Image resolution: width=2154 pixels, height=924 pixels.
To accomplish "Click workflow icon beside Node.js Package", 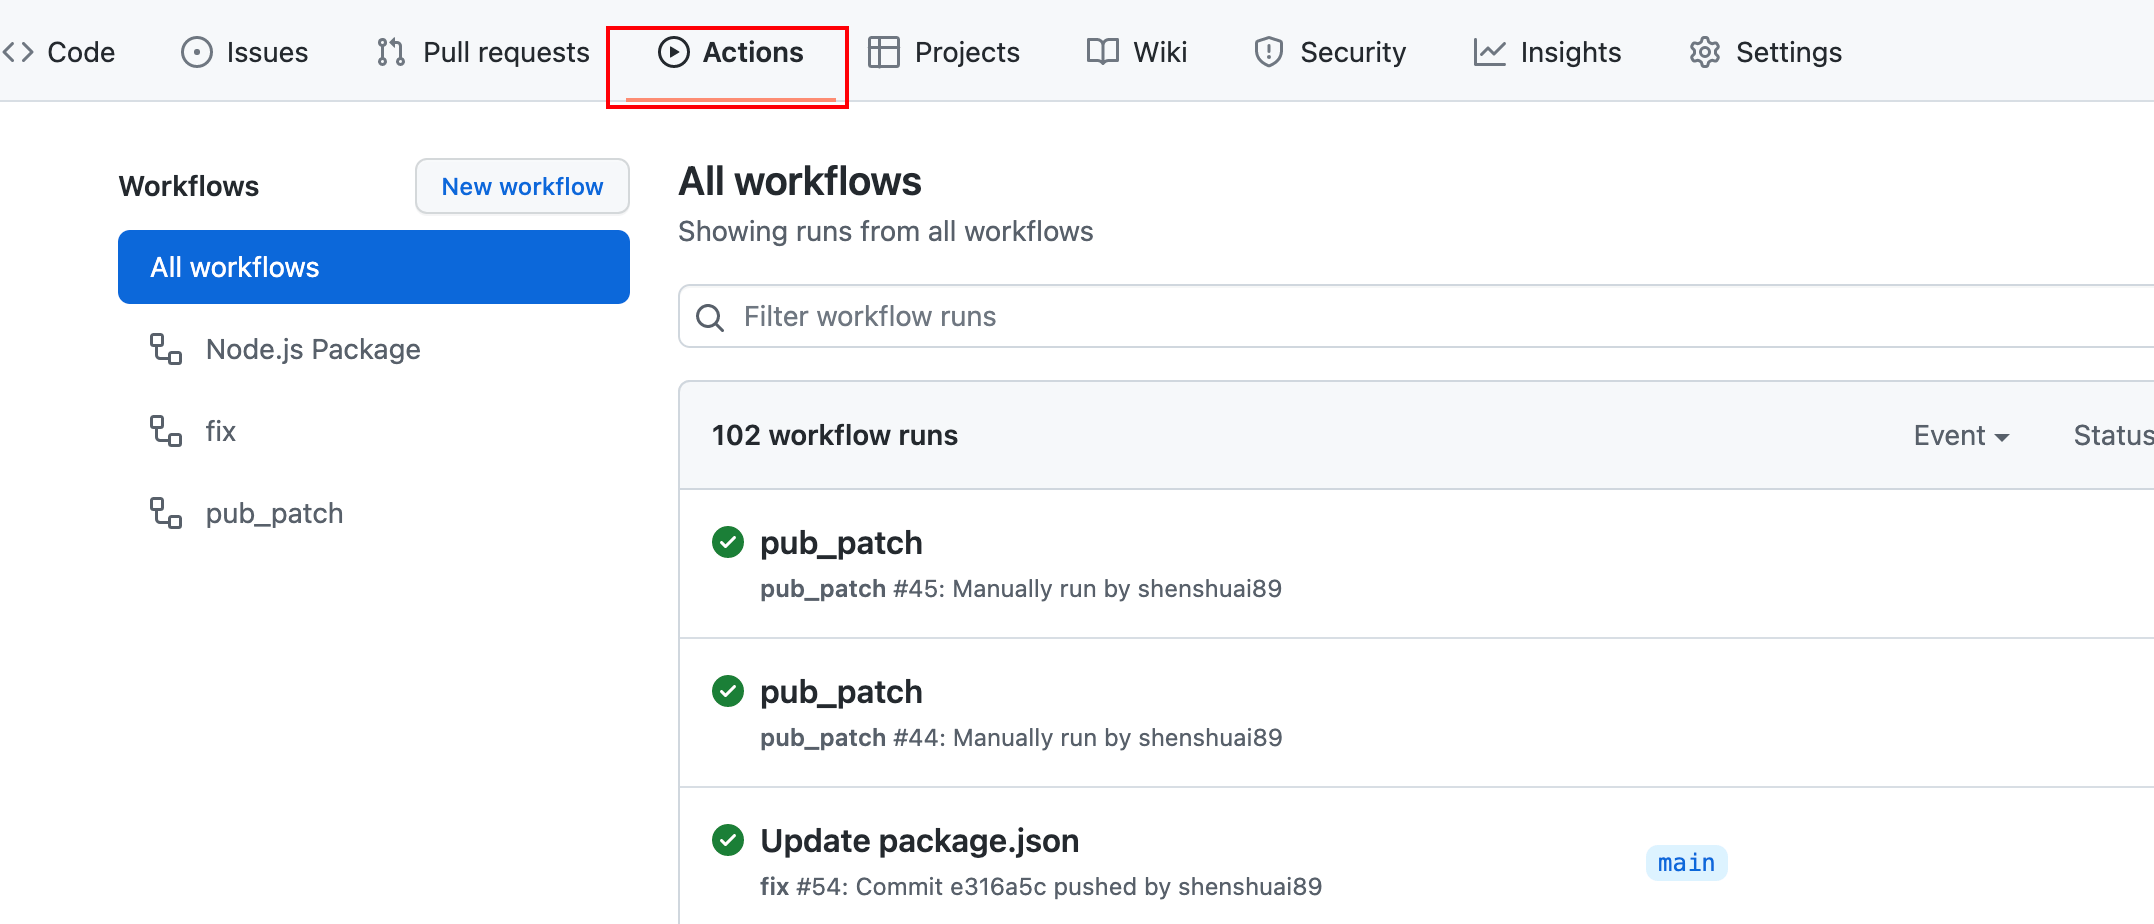I will 166,349.
